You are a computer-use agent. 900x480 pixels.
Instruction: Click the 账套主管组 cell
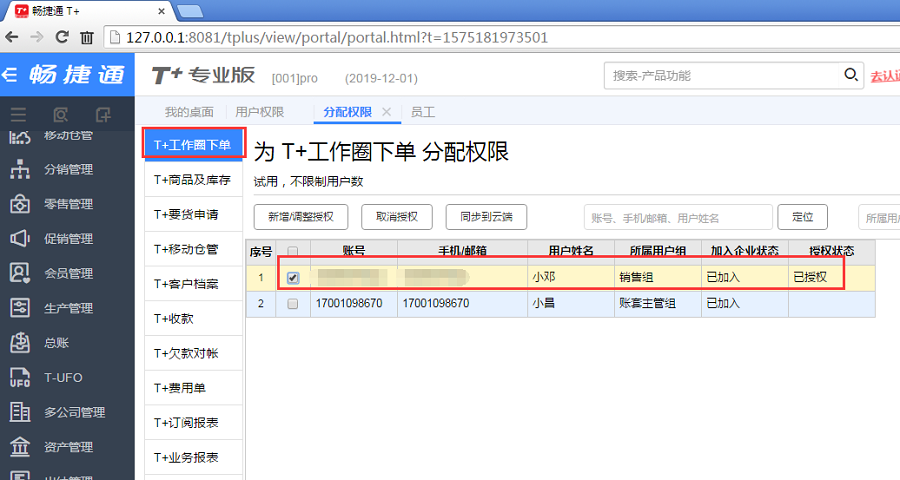pos(658,304)
